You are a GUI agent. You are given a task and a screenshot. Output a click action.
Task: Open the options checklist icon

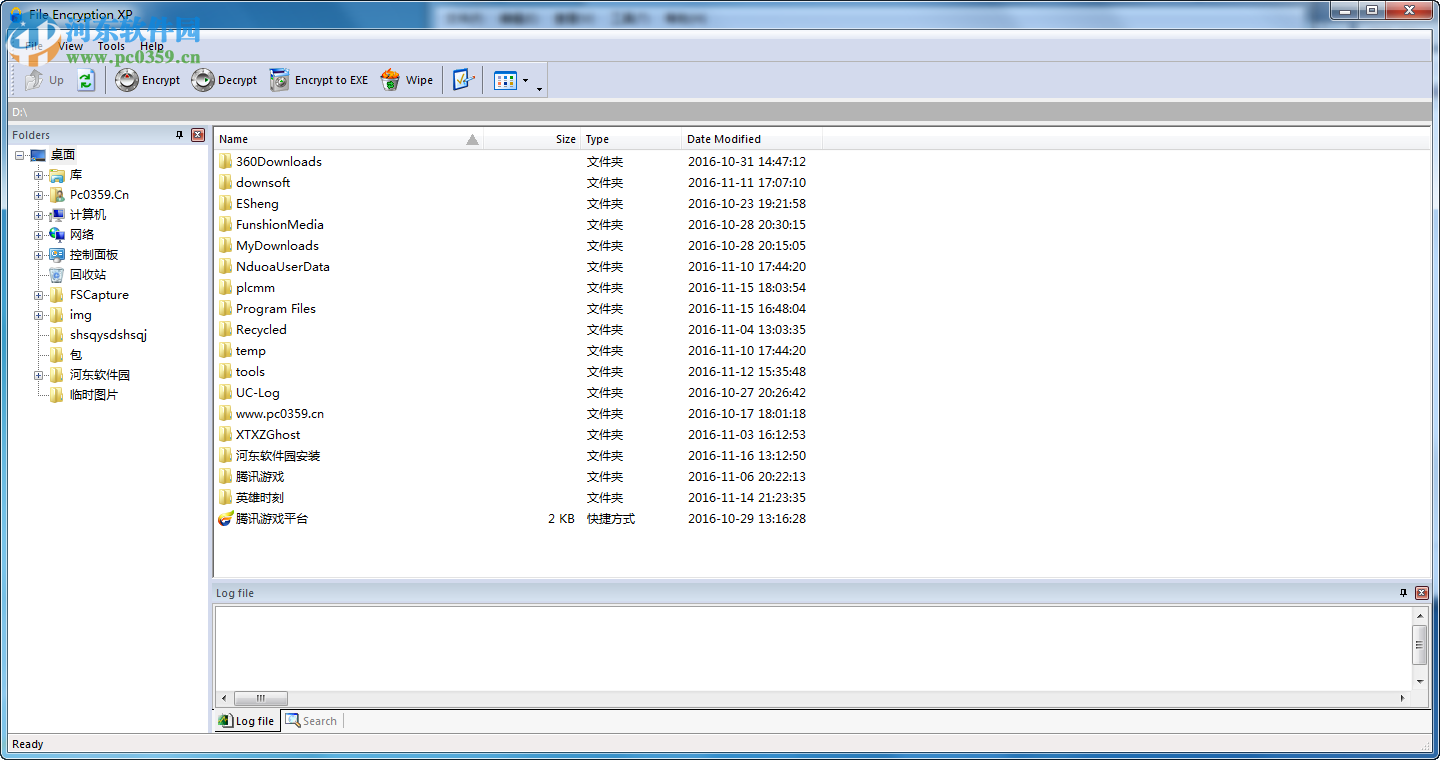point(463,80)
